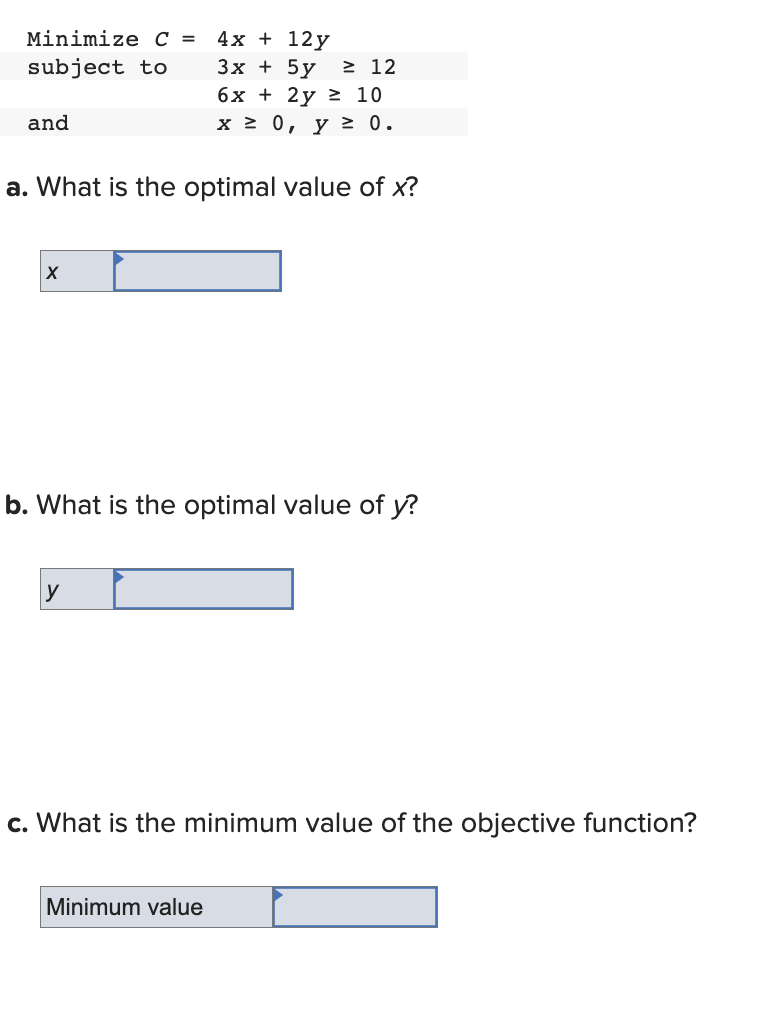
Task: Select the constraint line 6x + 2y ≥ 10
Action: tap(300, 94)
